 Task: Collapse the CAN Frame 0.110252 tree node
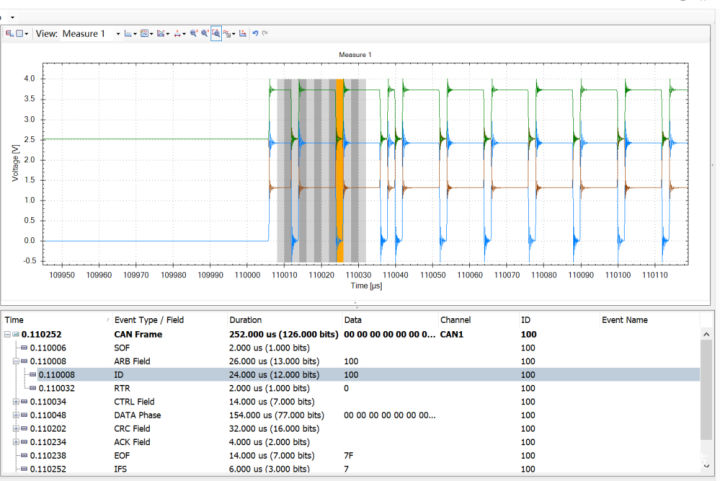pos(7,335)
